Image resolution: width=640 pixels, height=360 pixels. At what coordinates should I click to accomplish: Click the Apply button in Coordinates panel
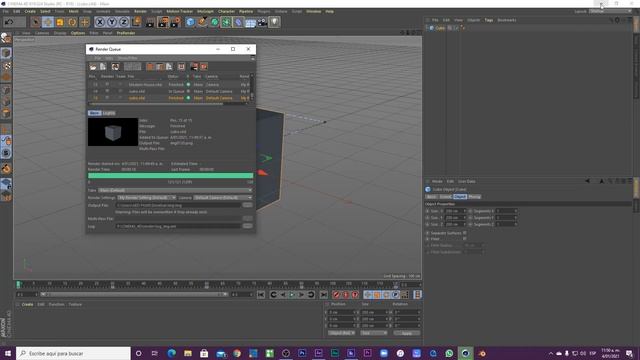pyautogui.click(x=407, y=333)
